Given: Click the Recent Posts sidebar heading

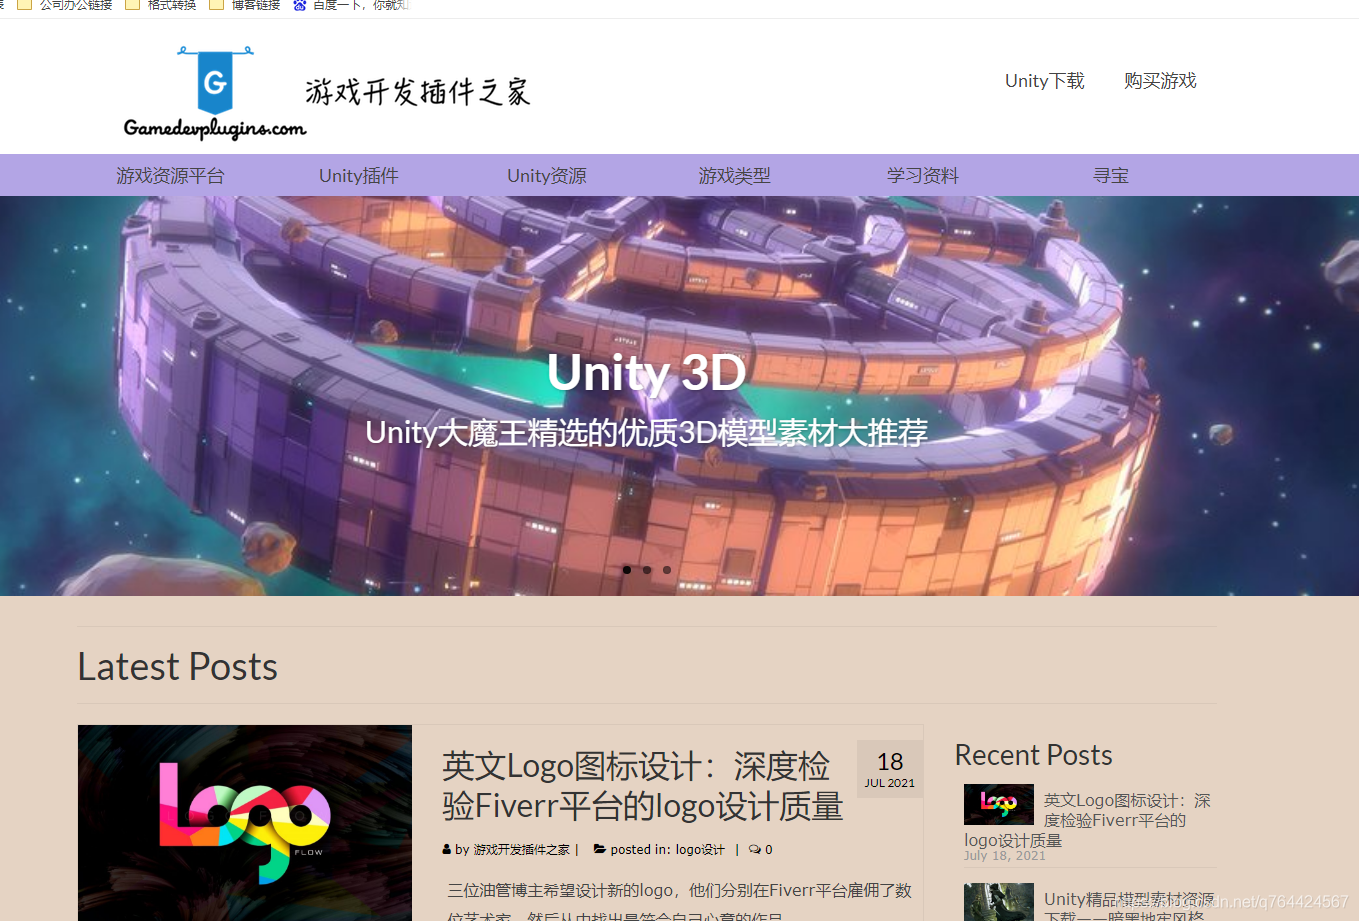Looking at the screenshot, I should [1034, 755].
